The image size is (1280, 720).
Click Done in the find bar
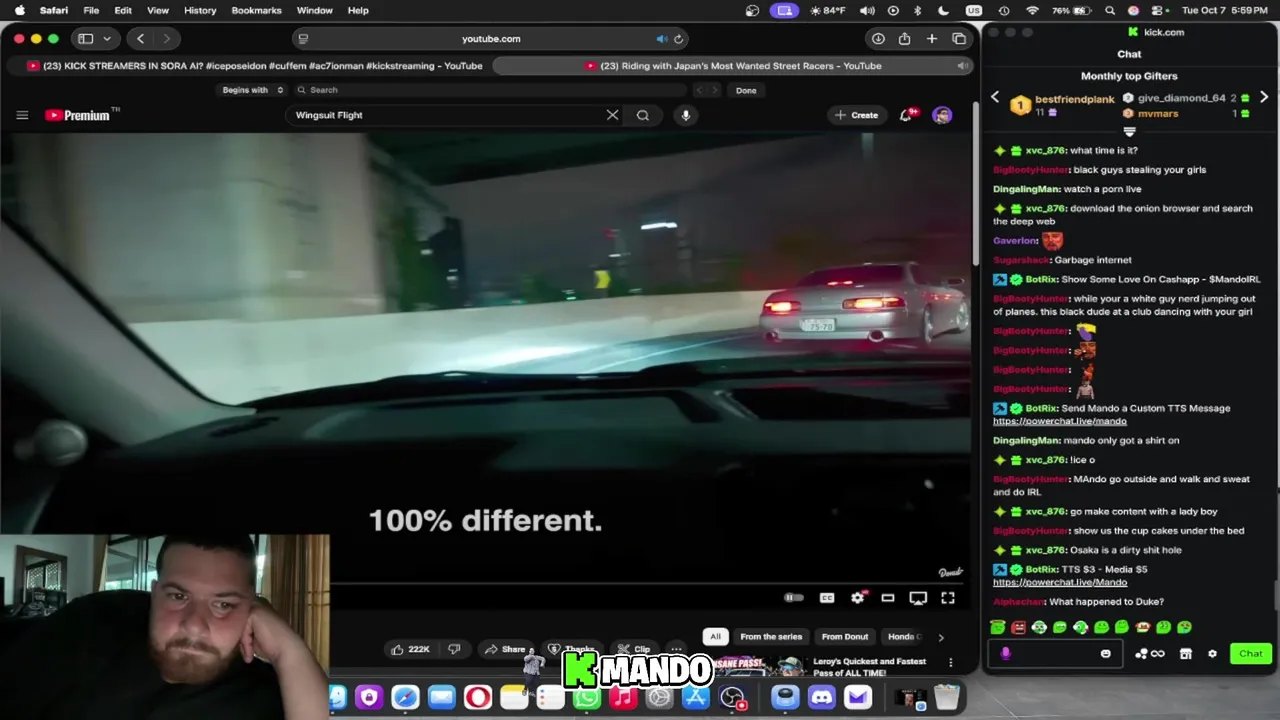pos(746,90)
